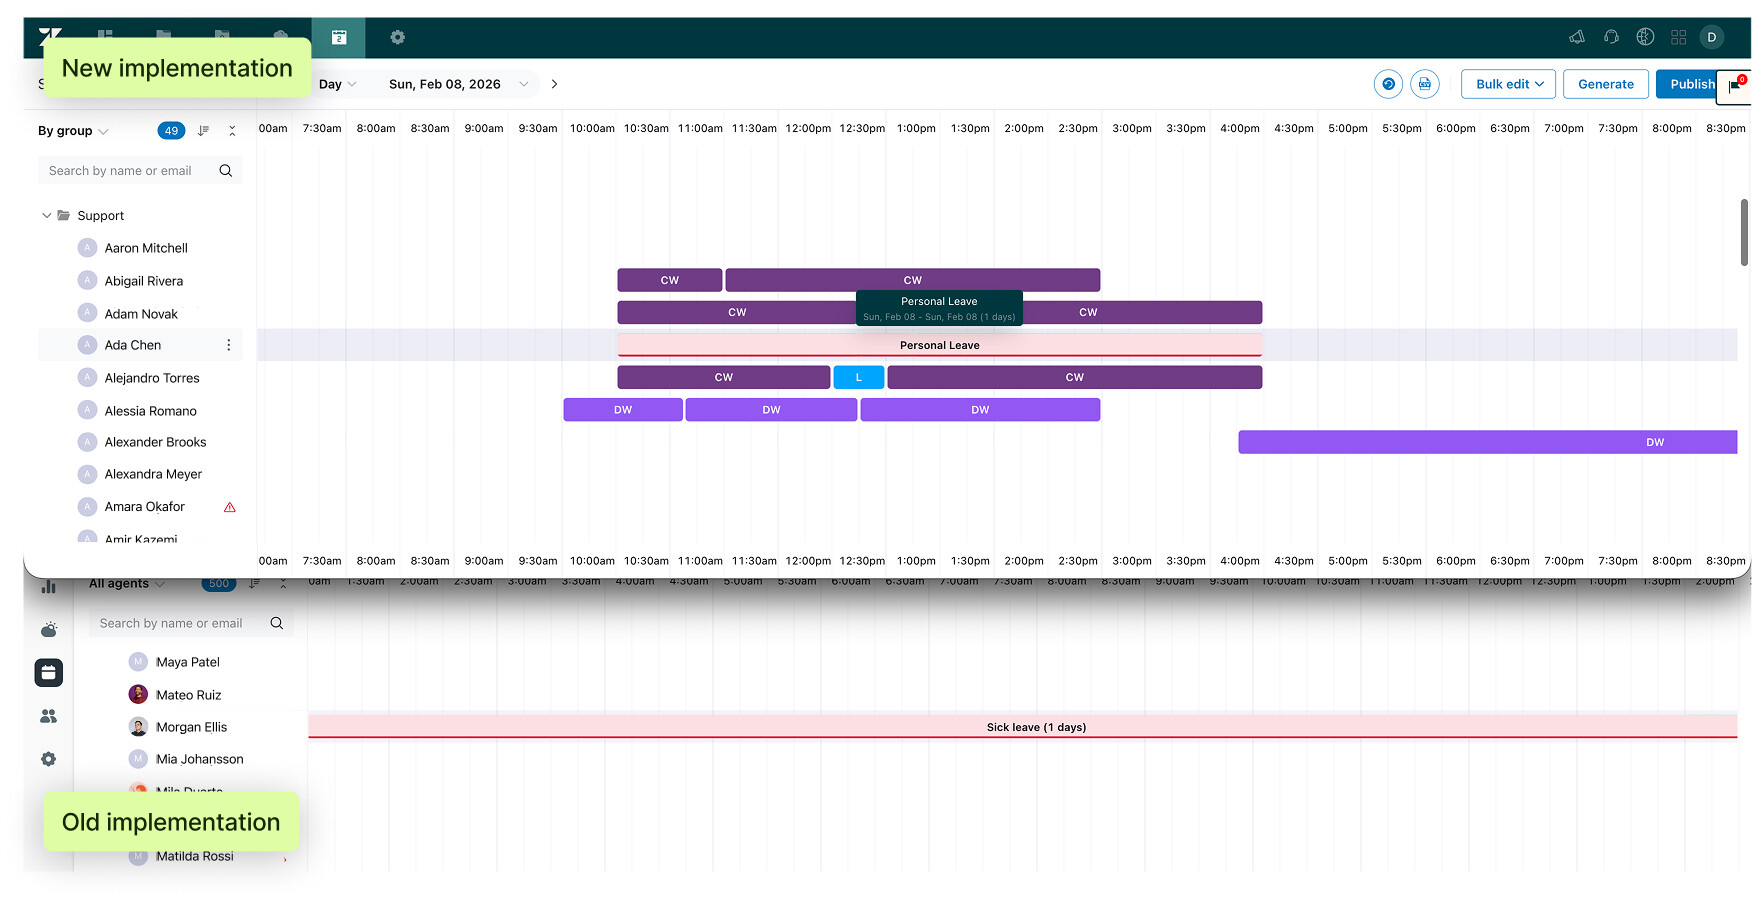
Task: Click the headset support icon in top bar
Action: tap(1611, 37)
